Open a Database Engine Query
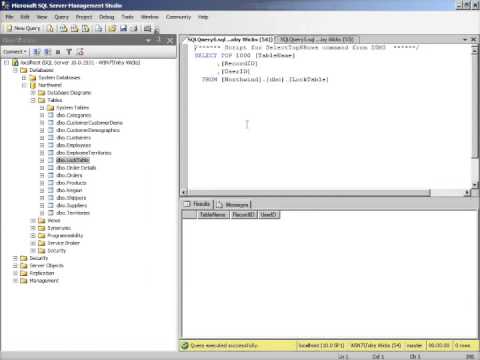480x360 pixels. 51,28
